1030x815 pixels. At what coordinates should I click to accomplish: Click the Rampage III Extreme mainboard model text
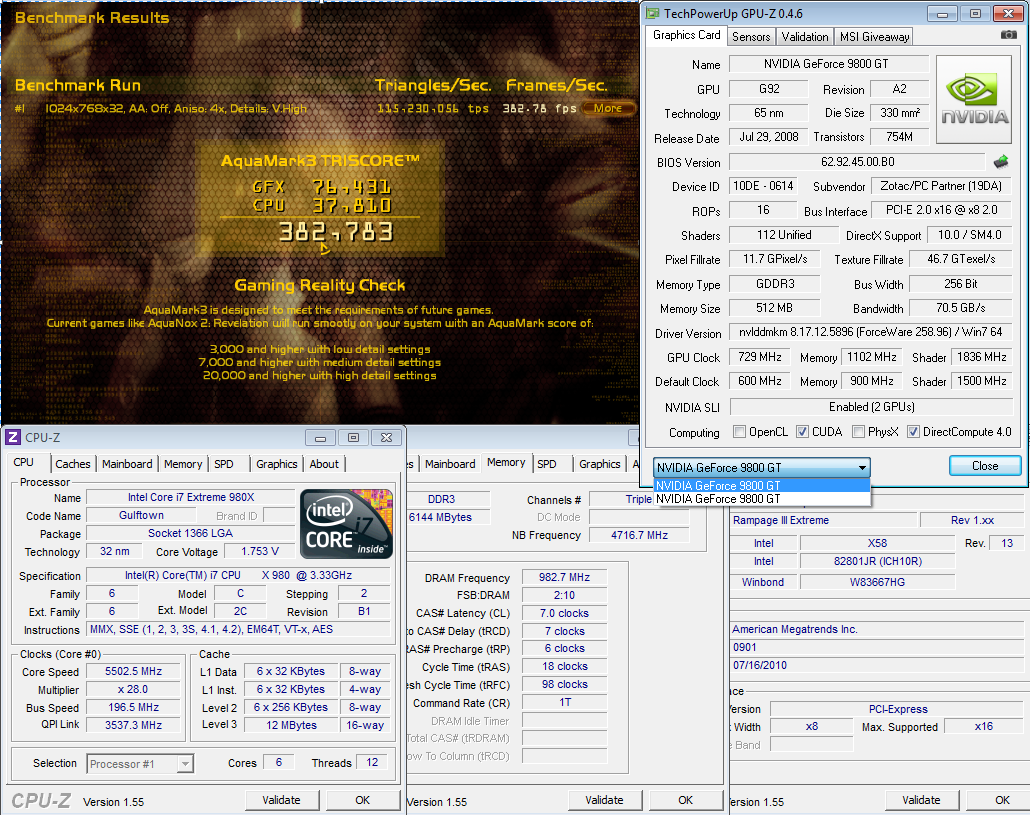[780, 520]
